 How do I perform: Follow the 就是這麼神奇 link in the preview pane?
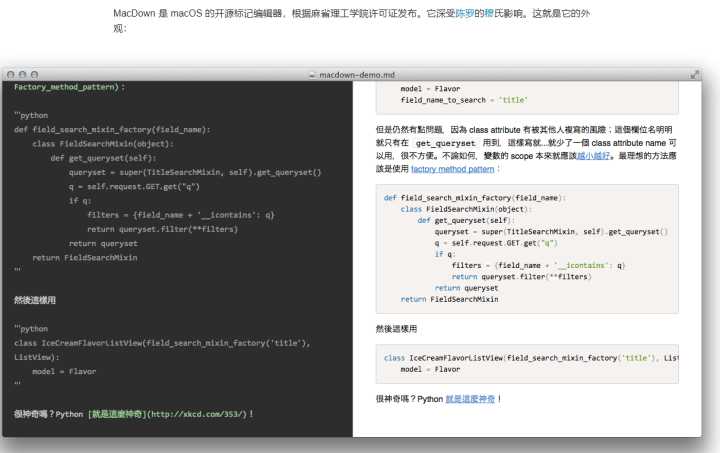(x=470, y=399)
